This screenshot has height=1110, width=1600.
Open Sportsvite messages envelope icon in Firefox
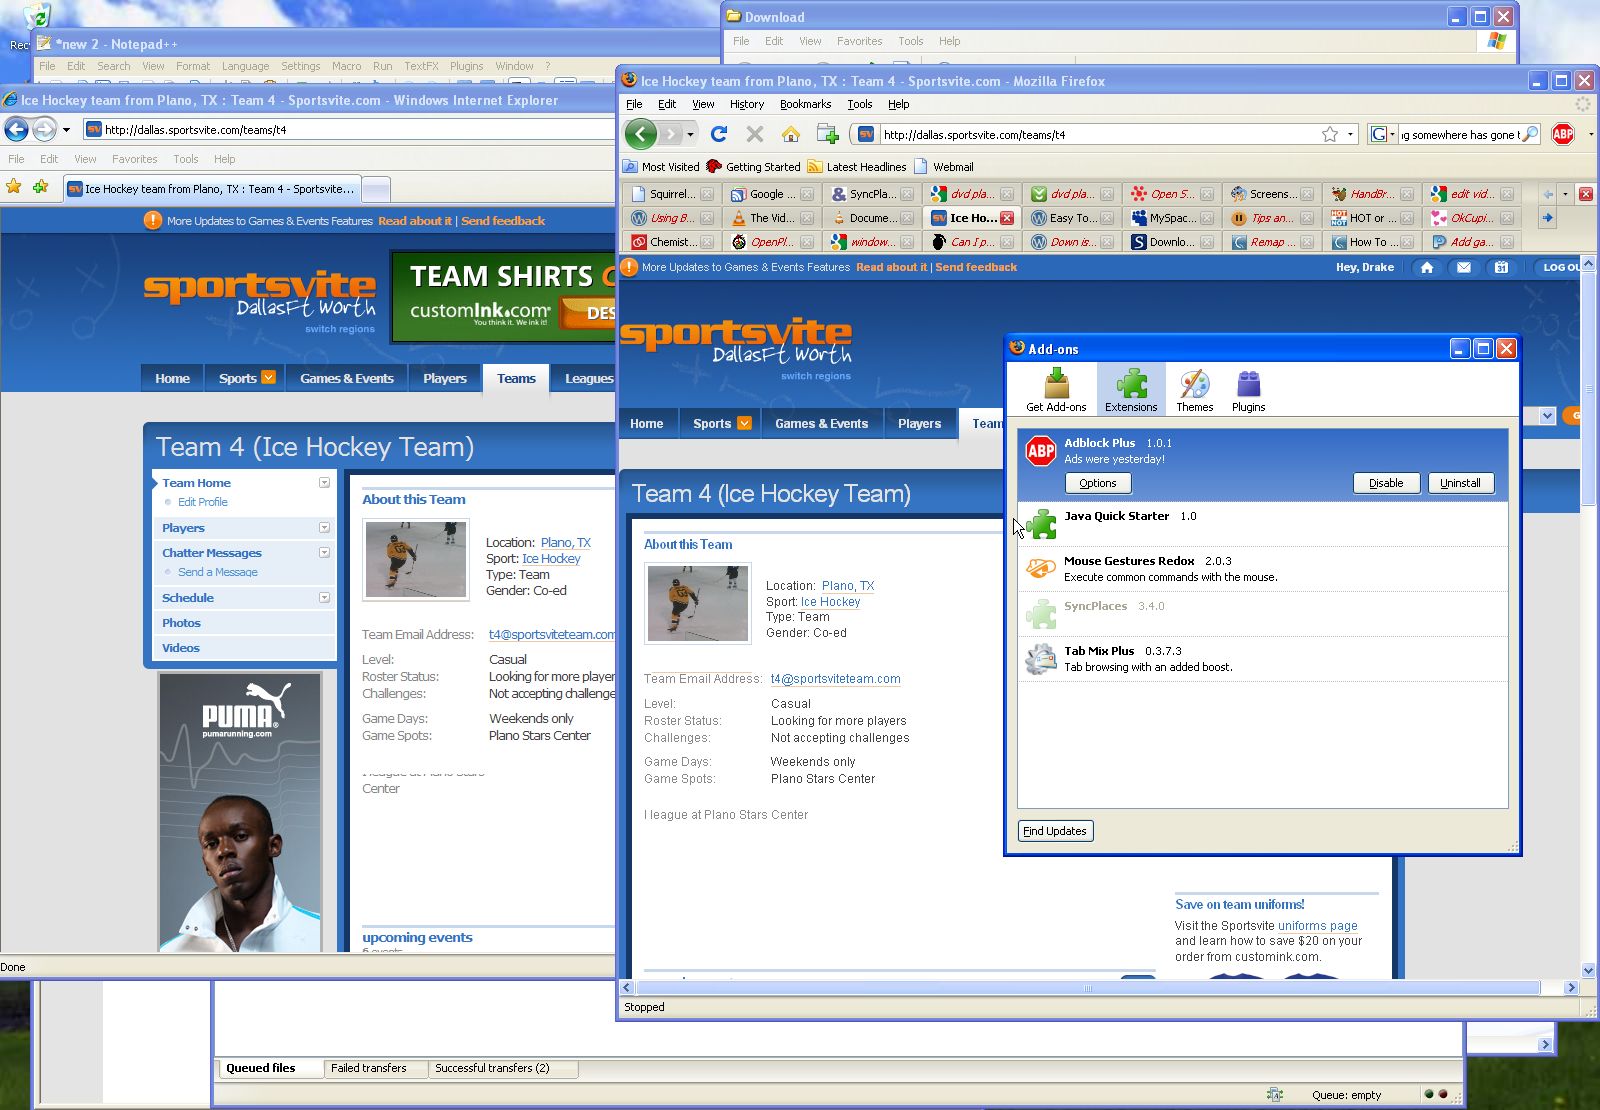1464,267
